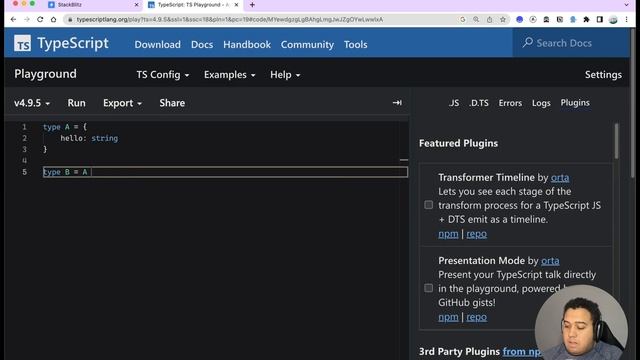
Task: Switch to the .D.TS sidebar tab
Action: (478, 103)
